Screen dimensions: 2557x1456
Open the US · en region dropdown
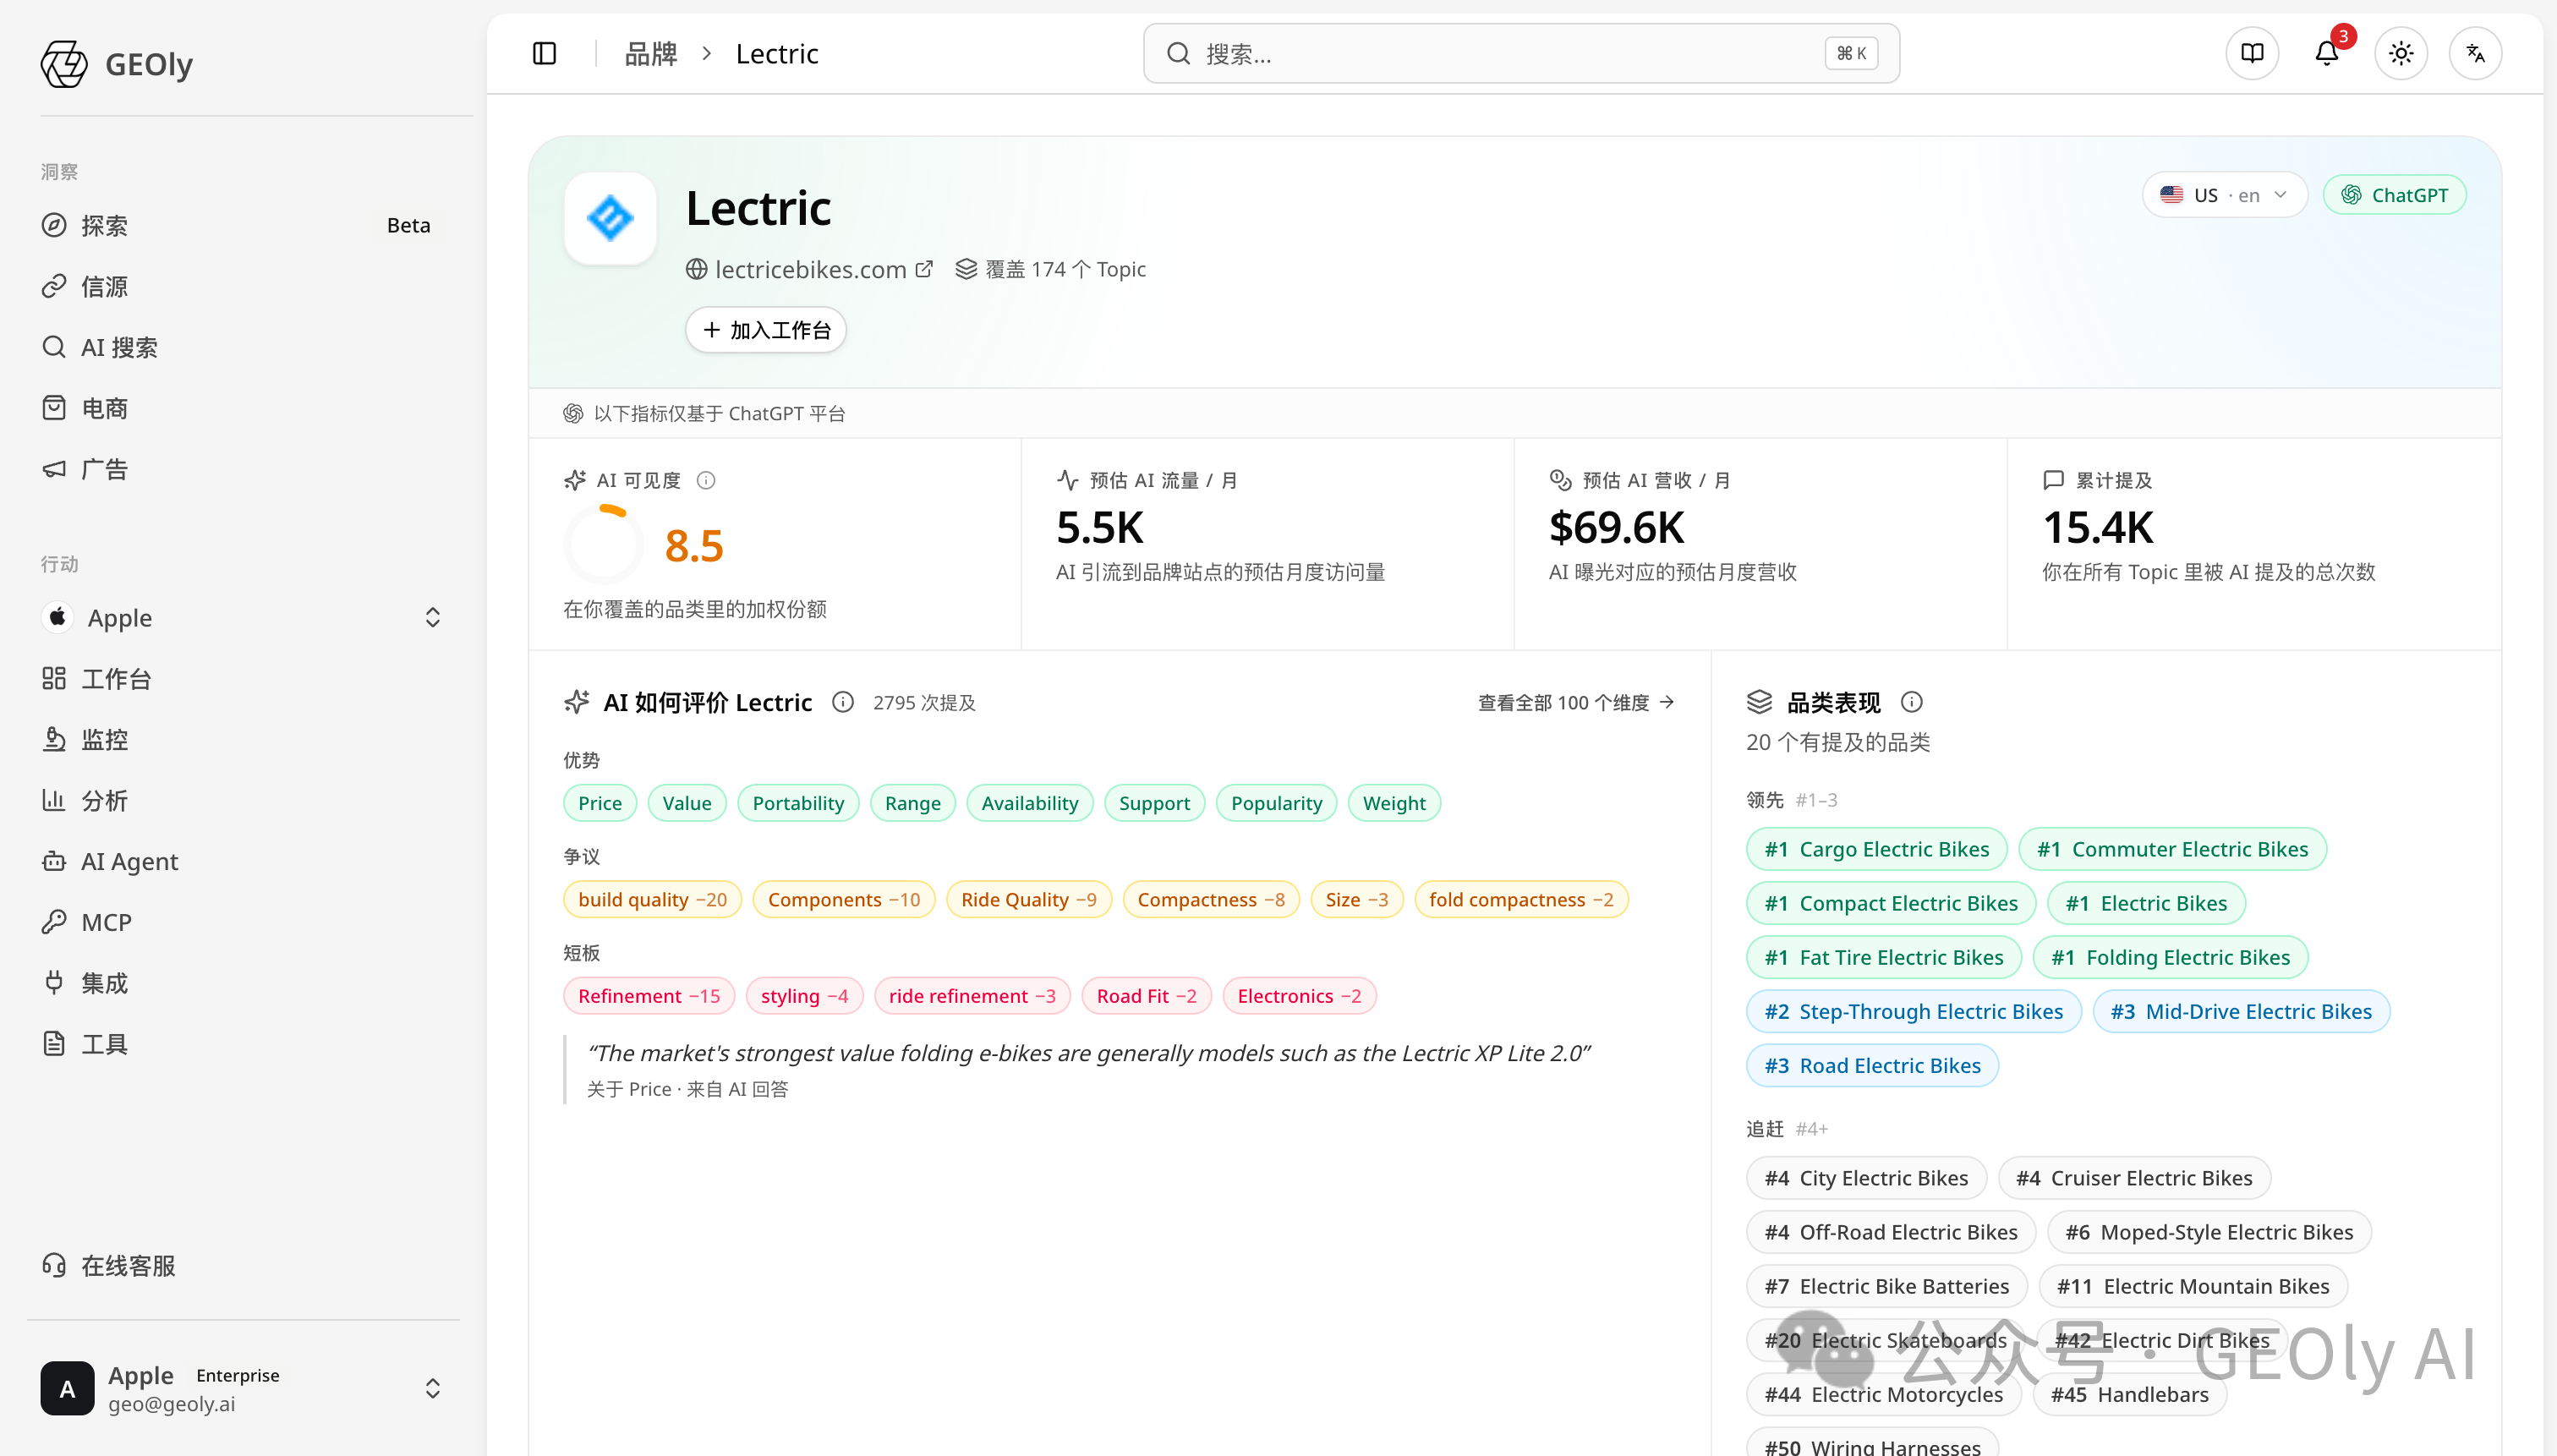(x=2224, y=195)
